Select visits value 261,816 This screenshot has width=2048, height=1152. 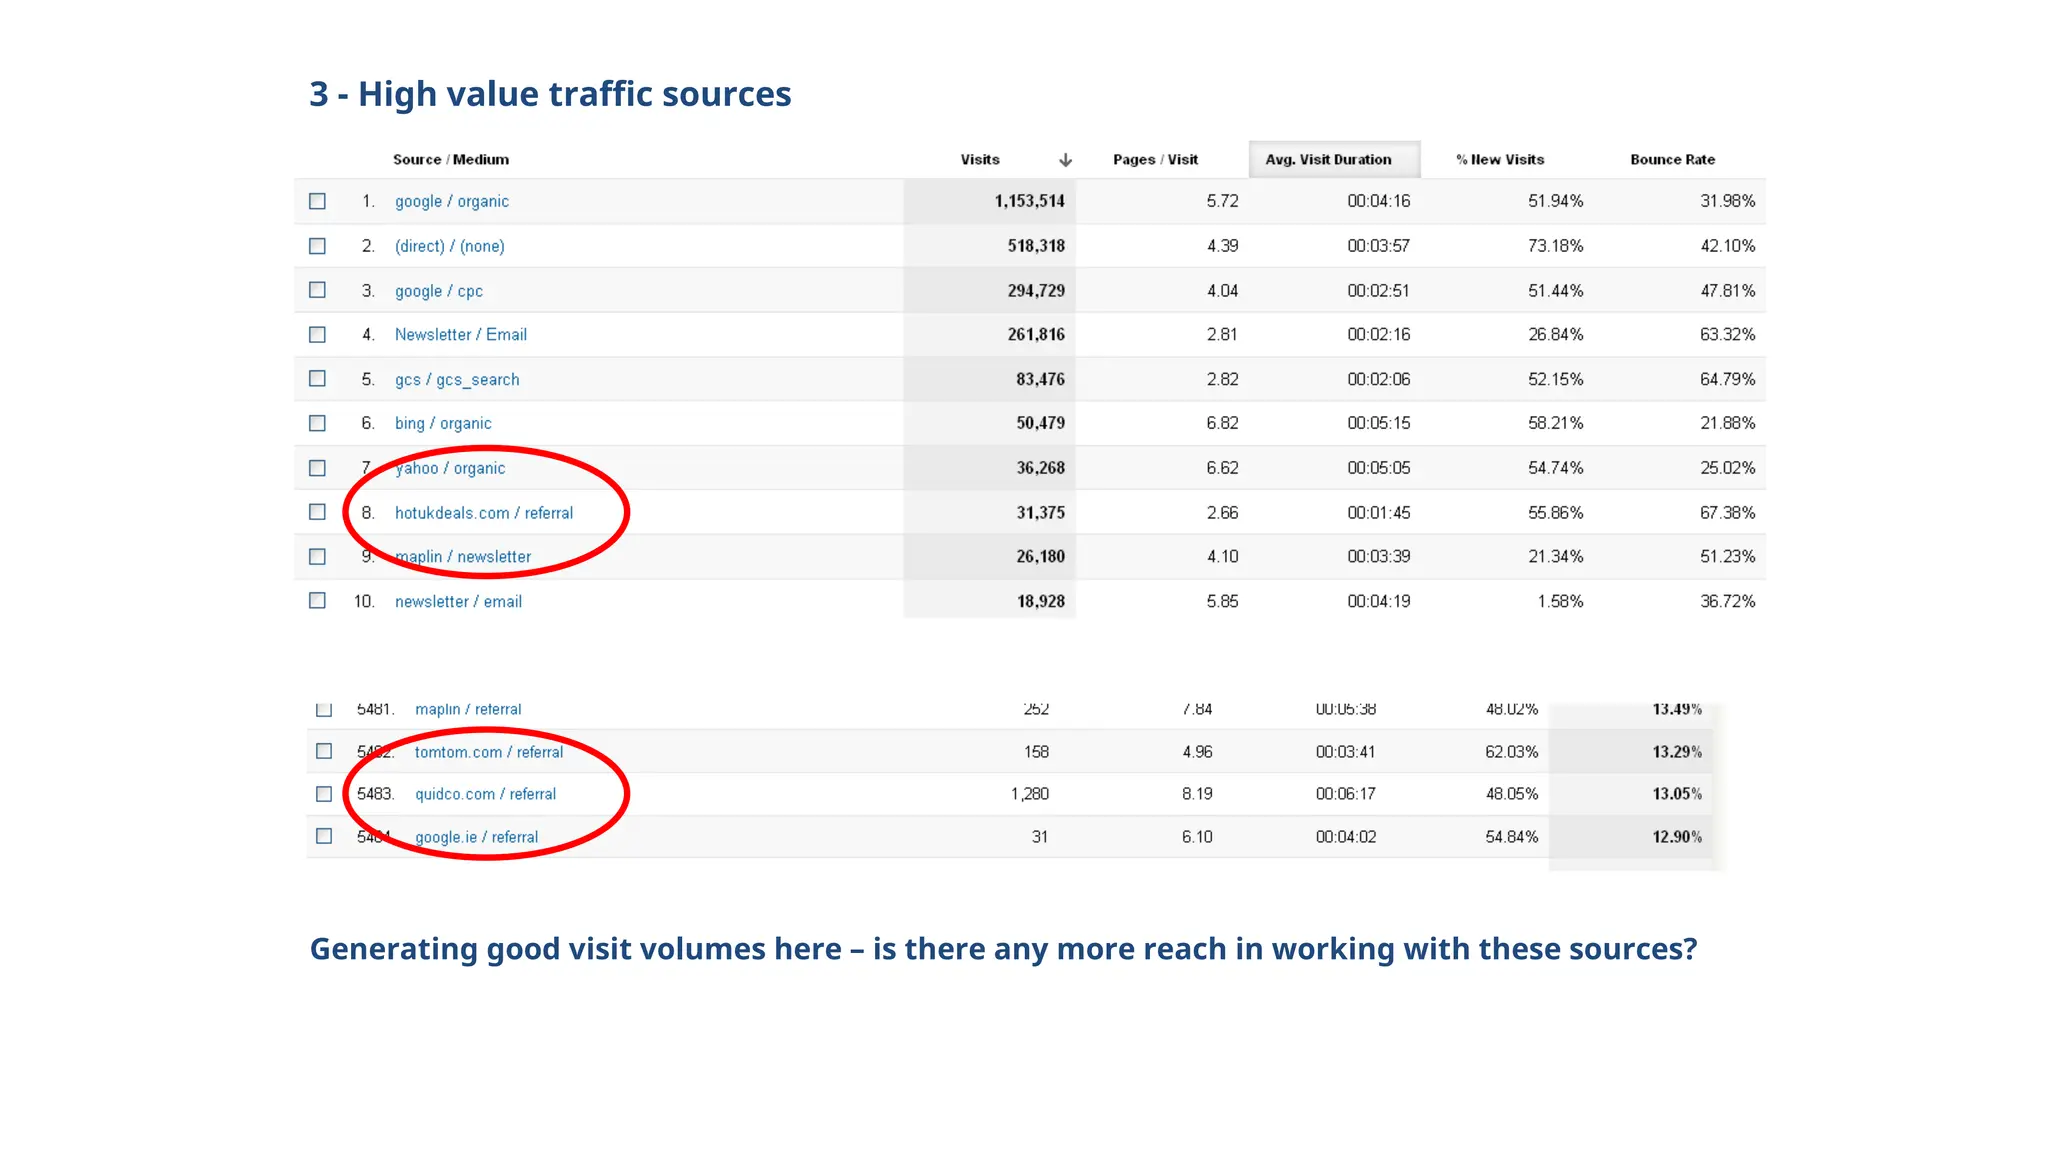[1036, 335]
